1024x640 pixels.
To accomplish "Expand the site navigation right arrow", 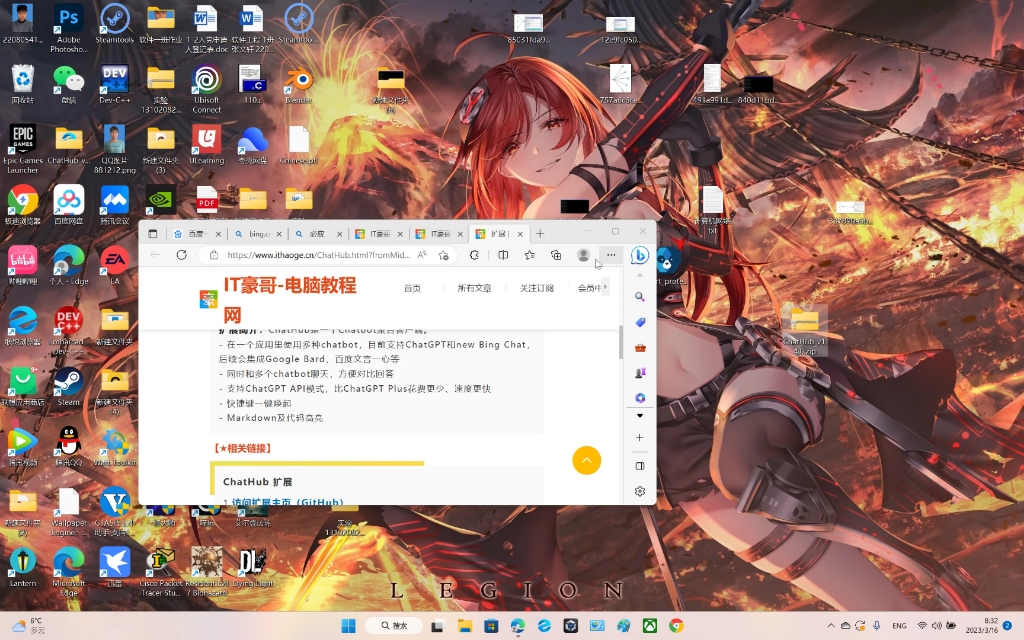I will [x=605, y=287].
